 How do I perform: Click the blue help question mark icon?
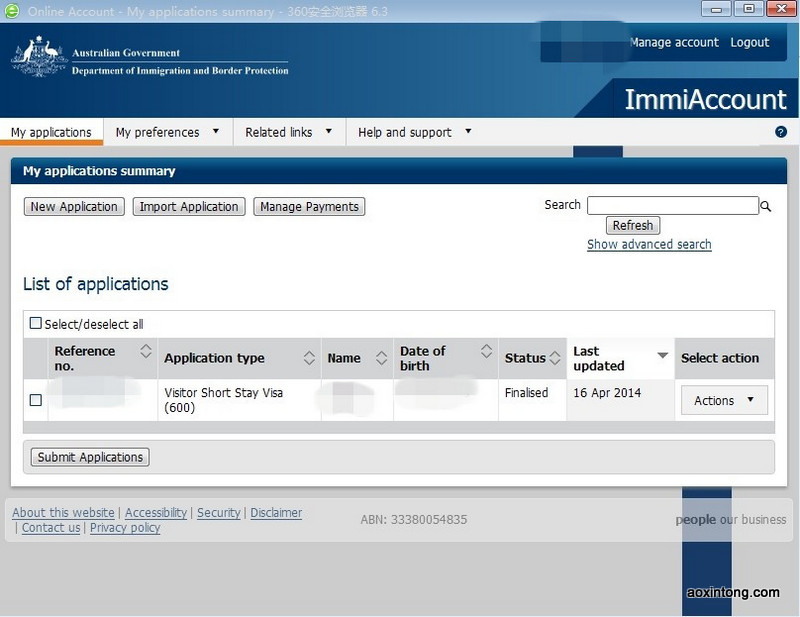(x=781, y=132)
